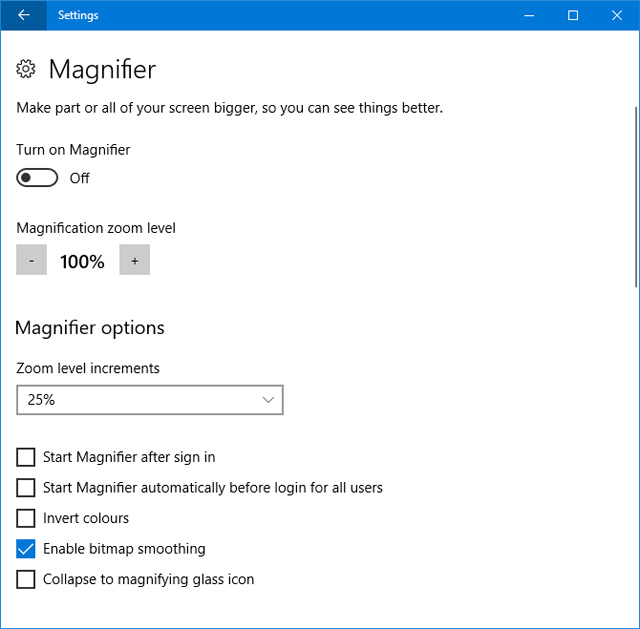The width and height of the screenshot is (640, 629).
Task: Uncheck Enable bitmap smoothing
Action: pos(26,549)
